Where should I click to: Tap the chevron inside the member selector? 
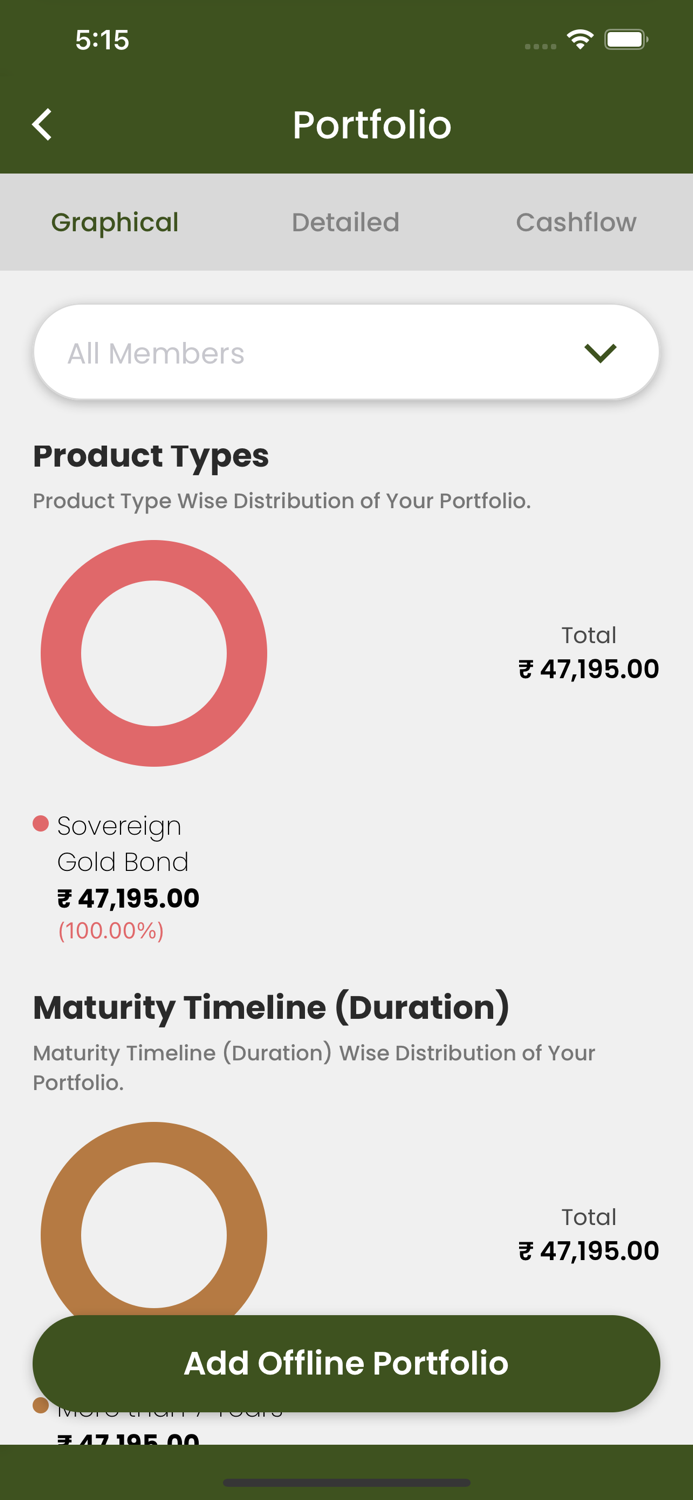click(600, 352)
